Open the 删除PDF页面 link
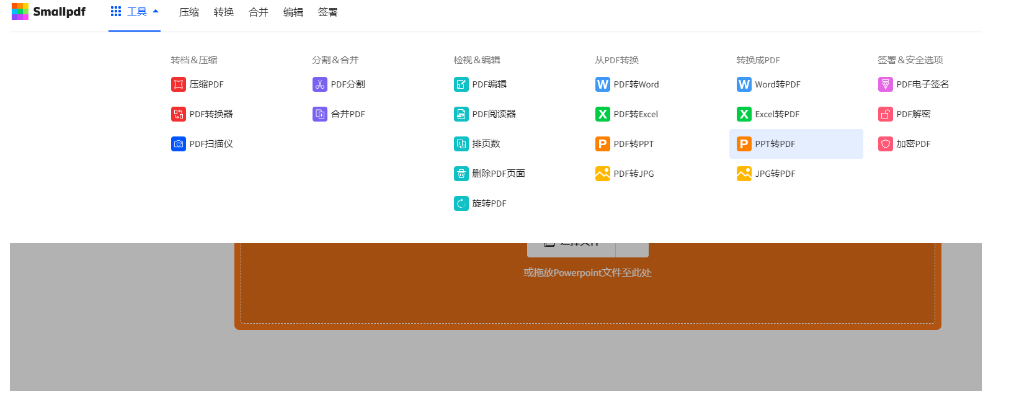 [x=499, y=174]
